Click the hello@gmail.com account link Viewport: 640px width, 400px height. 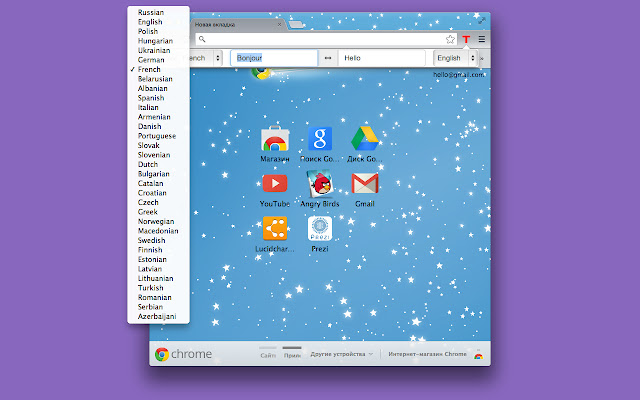pos(459,75)
